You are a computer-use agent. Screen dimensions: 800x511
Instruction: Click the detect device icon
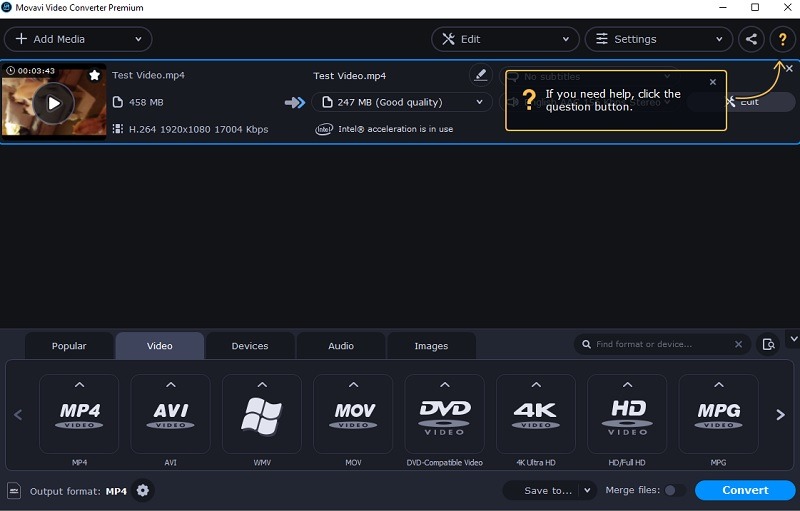768,344
